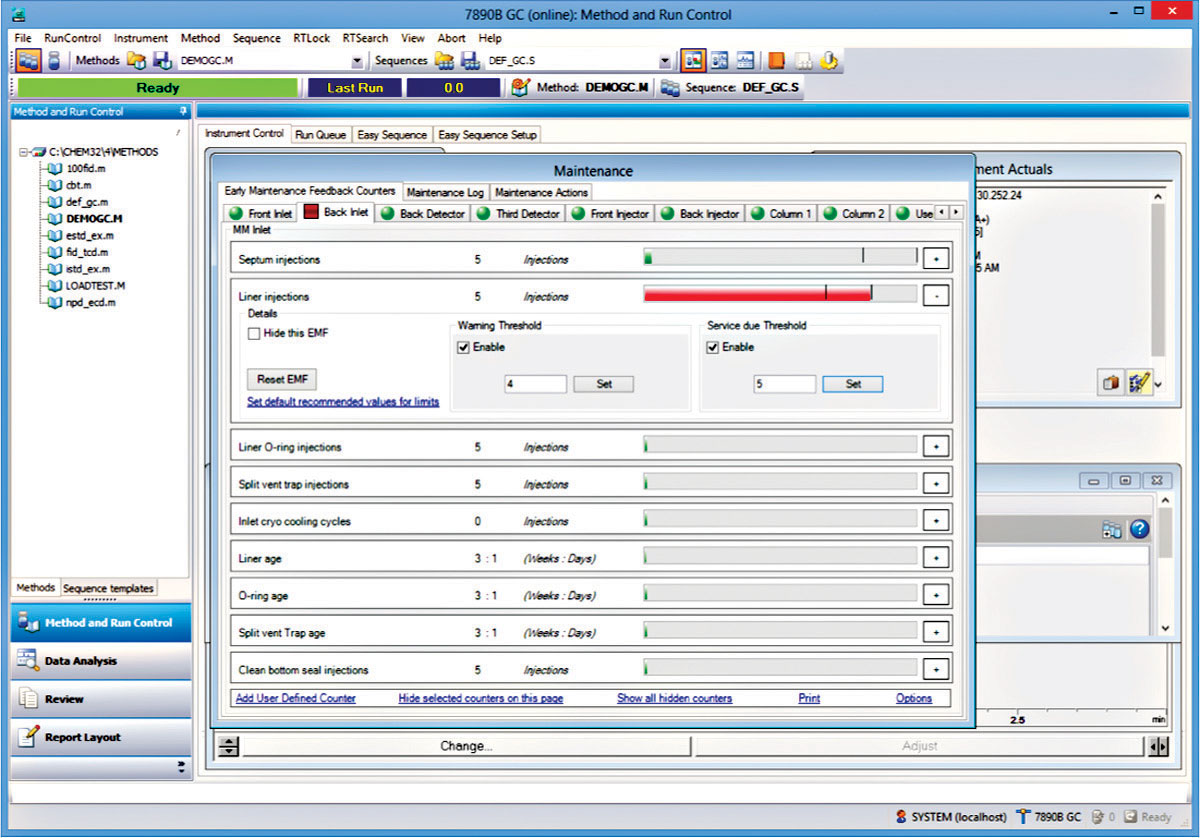Switch to the Easy Sequence Setup tab
The height and width of the screenshot is (838, 1200).
[488, 135]
